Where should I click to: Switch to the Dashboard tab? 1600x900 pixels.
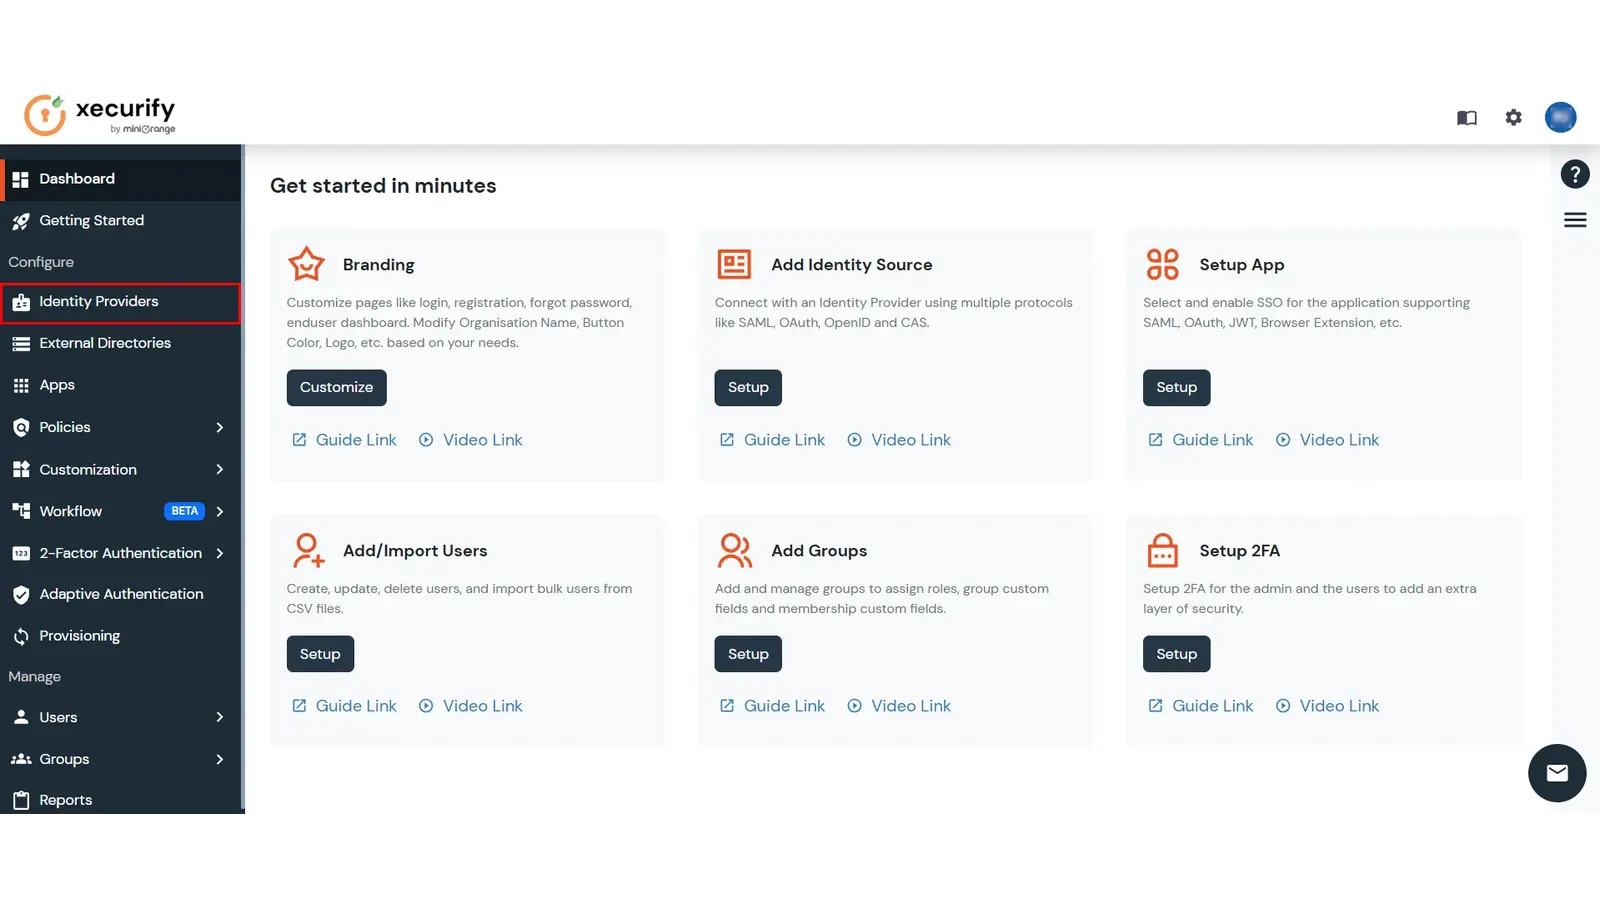coord(76,178)
